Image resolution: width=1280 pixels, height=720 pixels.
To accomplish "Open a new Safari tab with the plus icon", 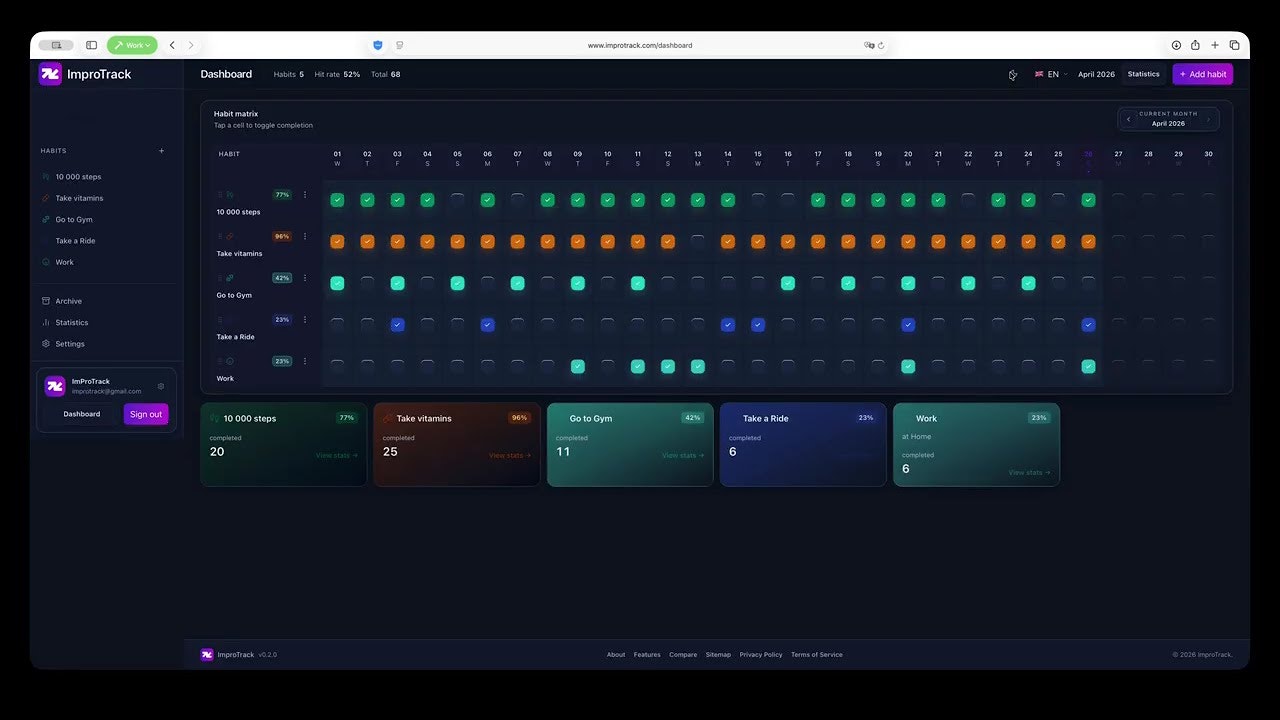I will pyautogui.click(x=1215, y=45).
